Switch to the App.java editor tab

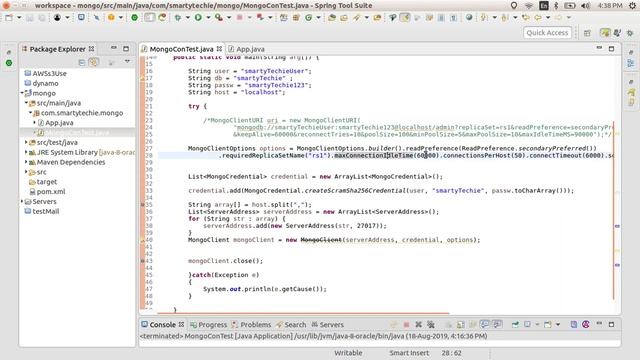point(246,49)
